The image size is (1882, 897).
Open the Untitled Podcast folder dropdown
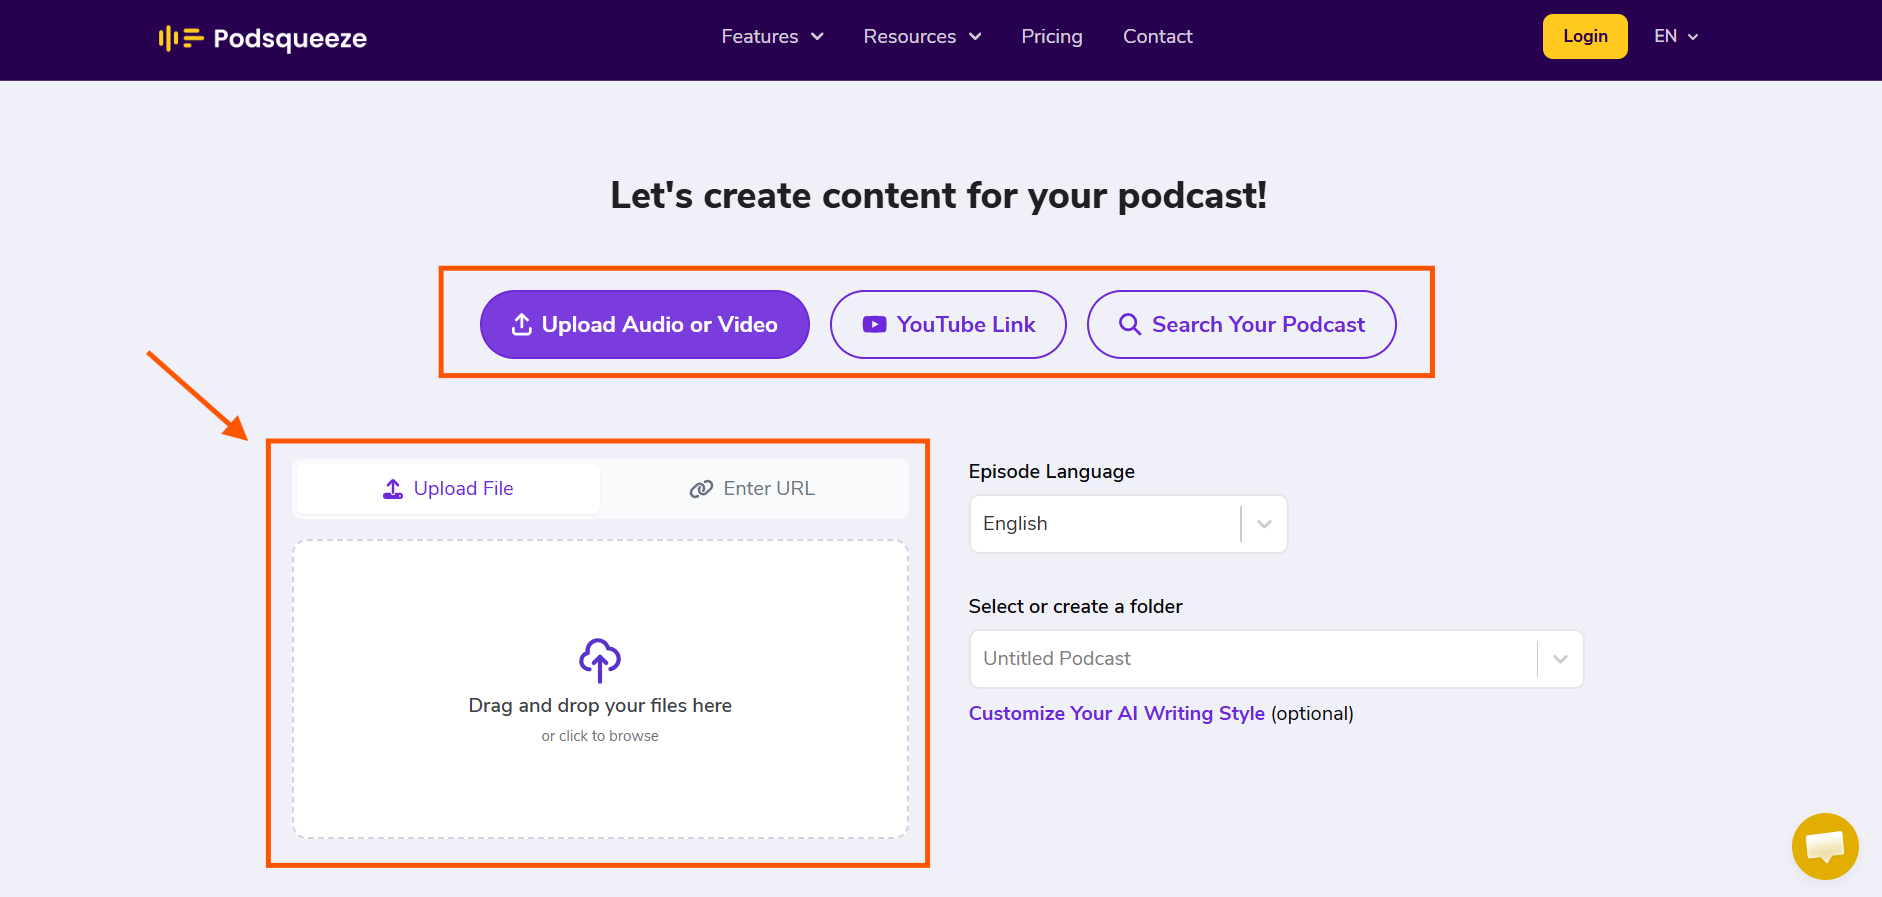pyautogui.click(x=1276, y=659)
